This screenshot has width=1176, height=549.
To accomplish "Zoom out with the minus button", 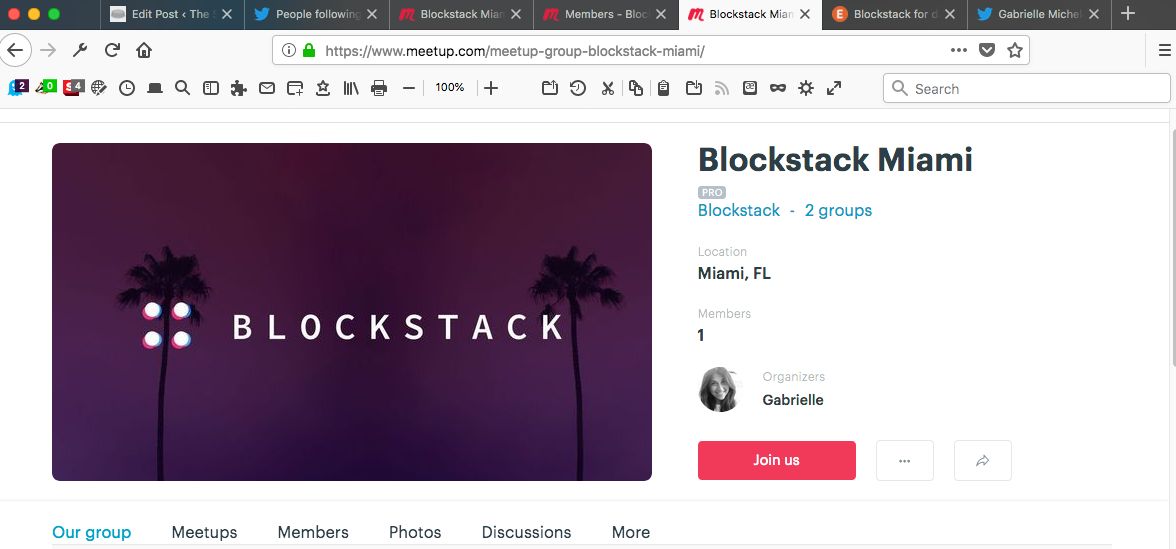I will click(409, 88).
